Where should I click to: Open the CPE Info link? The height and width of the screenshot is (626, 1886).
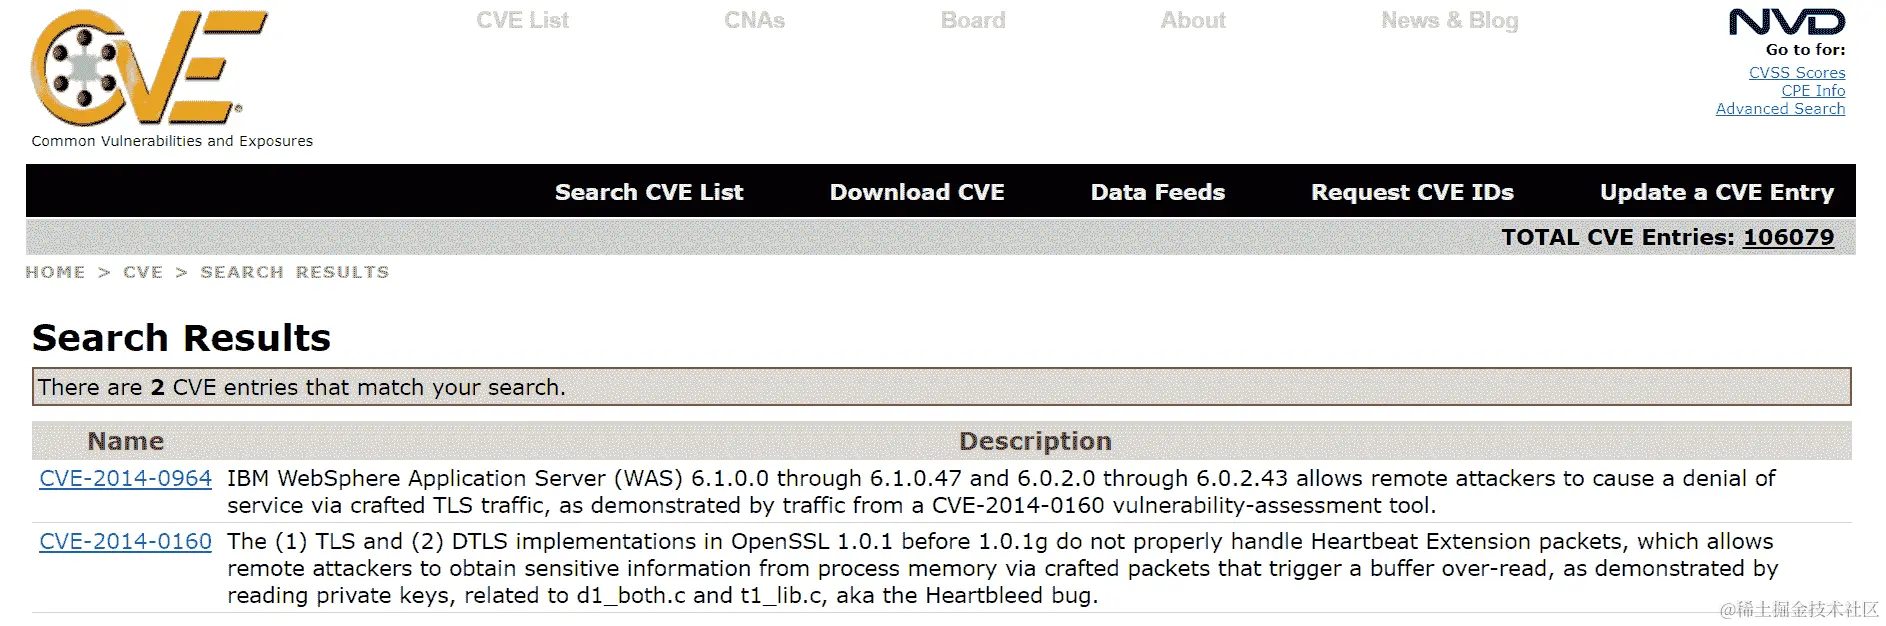pos(1813,91)
